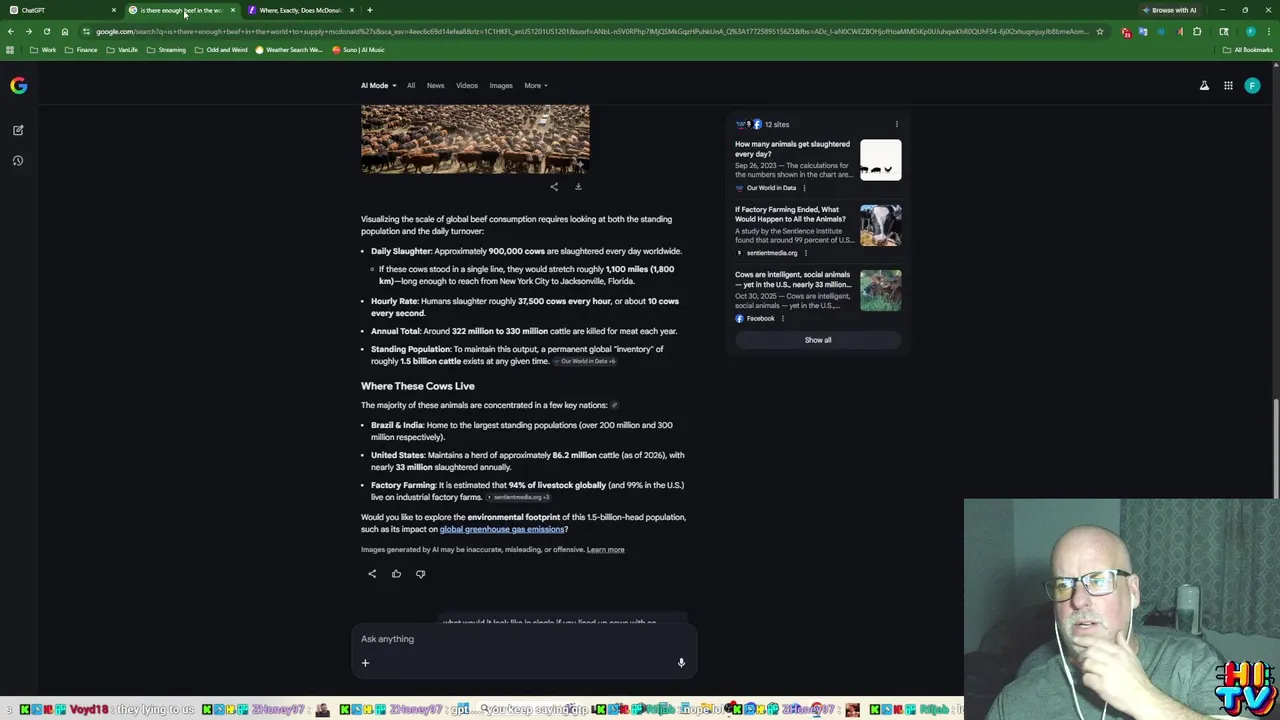Open more options for the 12 sites panel
Image resolution: width=1280 pixels, height=720 pixels.
897,124
